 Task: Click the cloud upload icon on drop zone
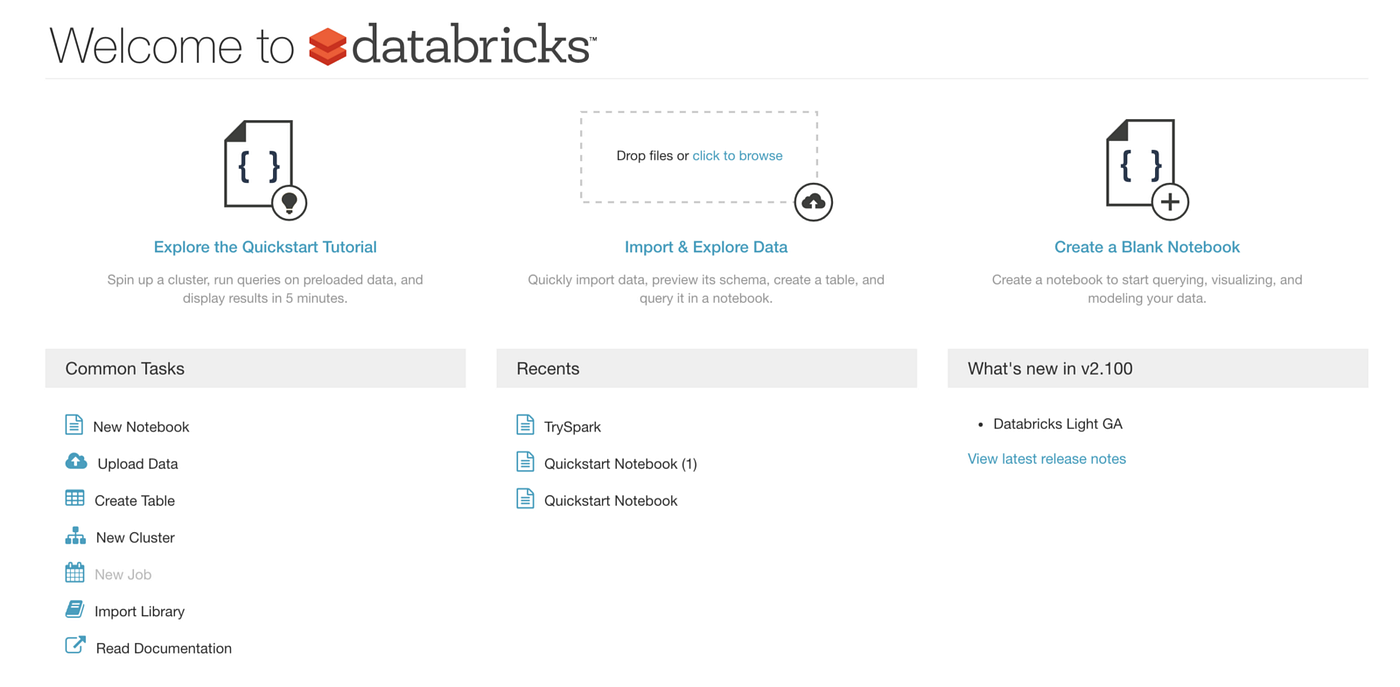click(813, 202)
